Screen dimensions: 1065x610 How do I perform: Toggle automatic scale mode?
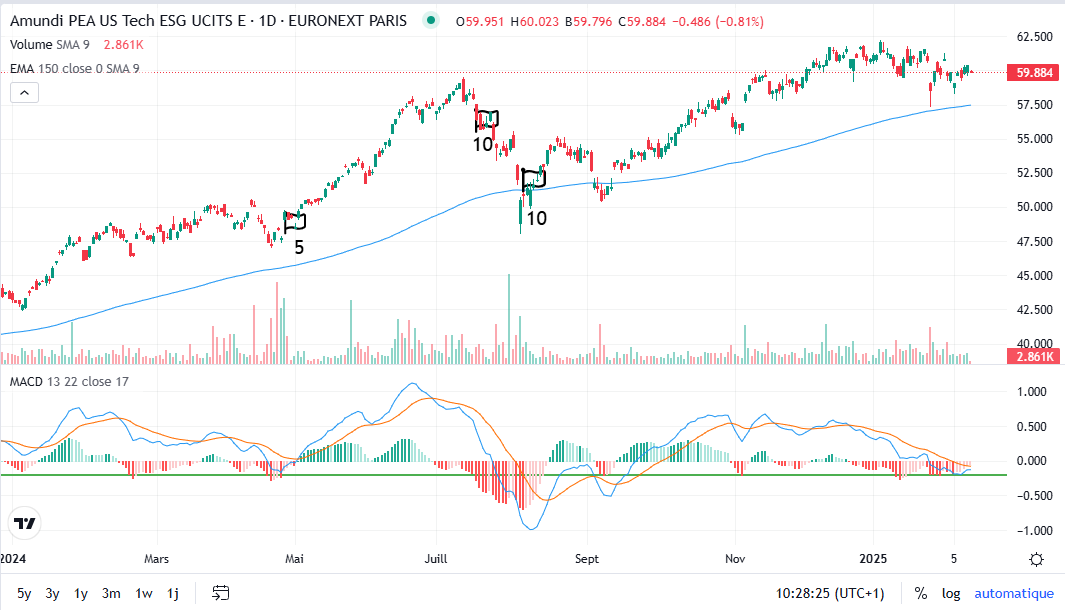[x=1014, y=593]
